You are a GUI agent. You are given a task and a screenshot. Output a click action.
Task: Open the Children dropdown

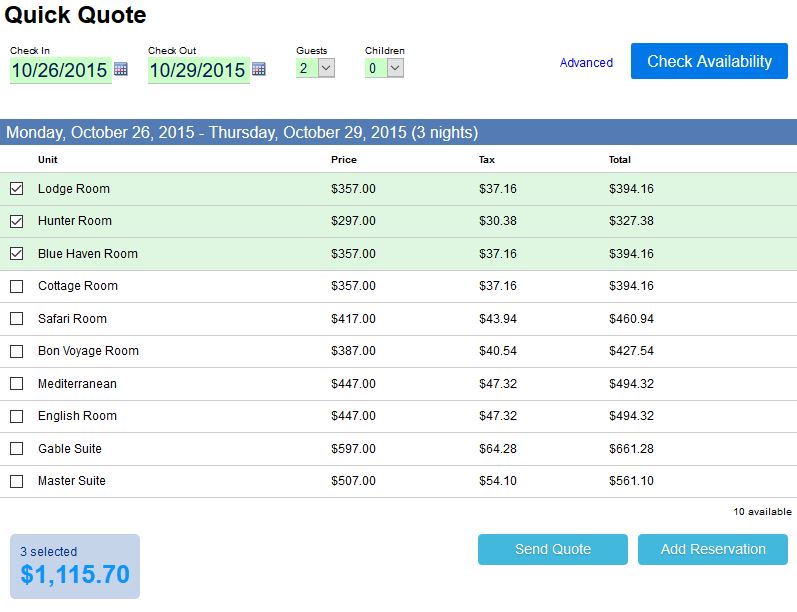[384, 68]
